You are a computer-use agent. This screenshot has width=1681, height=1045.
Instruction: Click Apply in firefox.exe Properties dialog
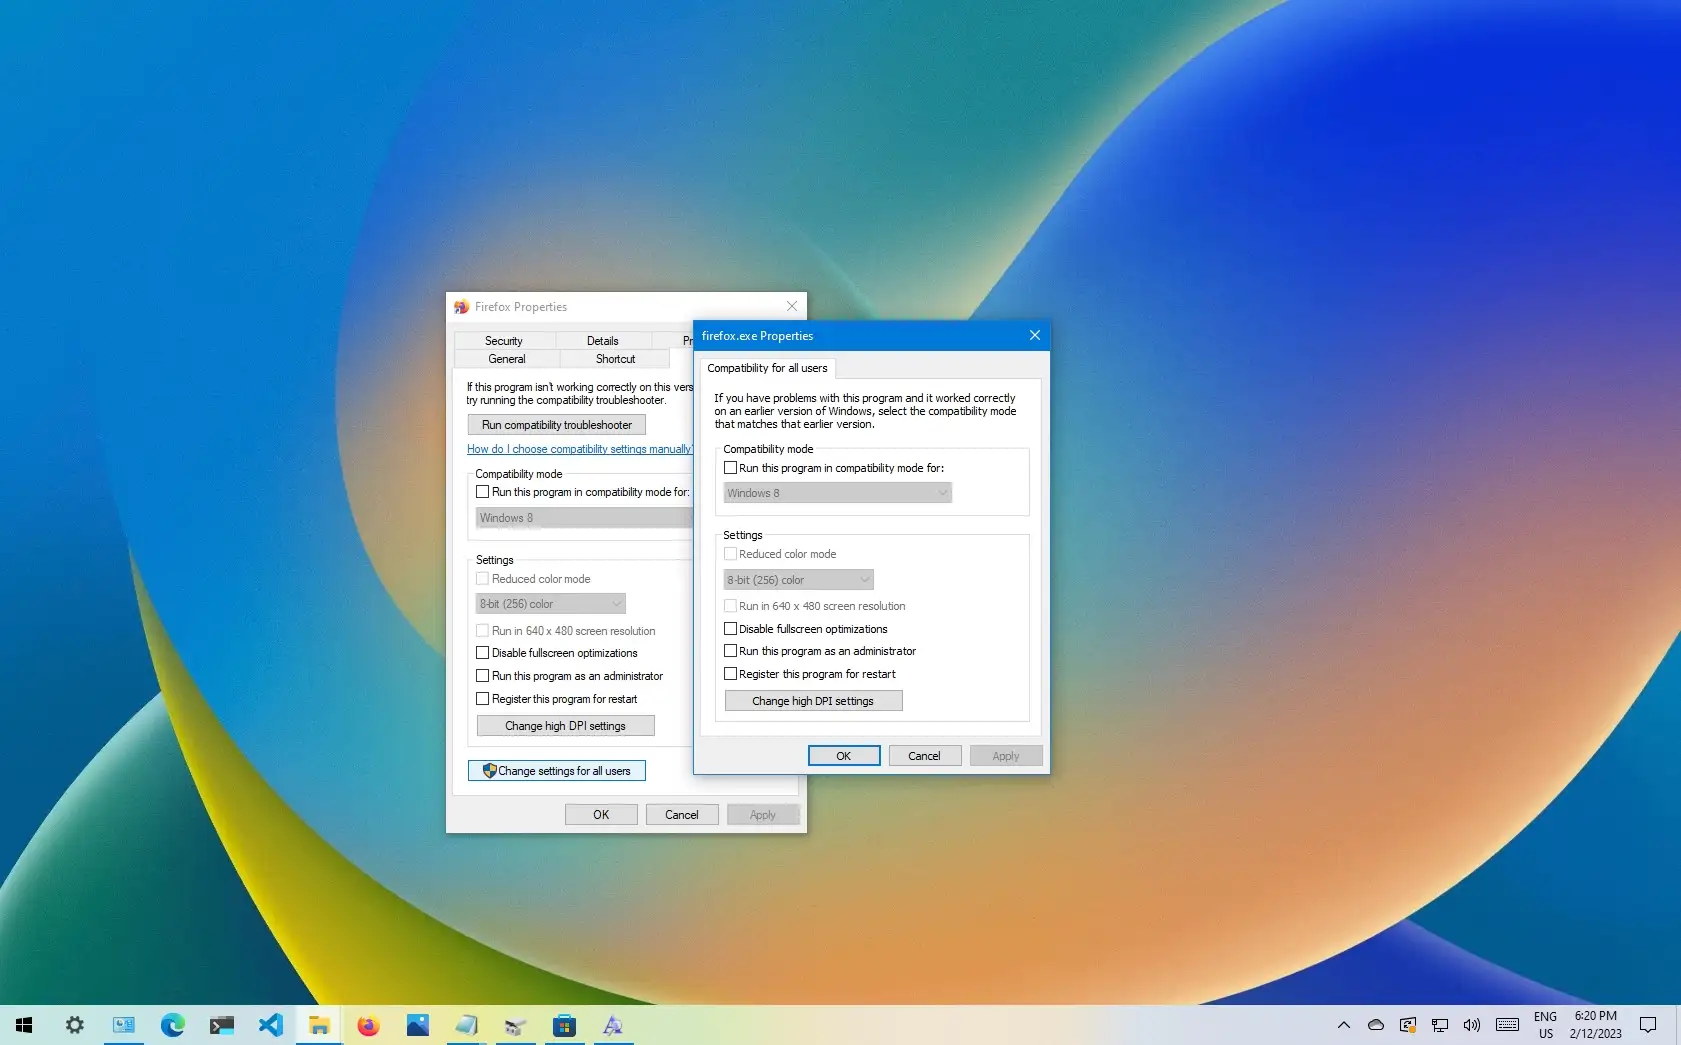1006,756
